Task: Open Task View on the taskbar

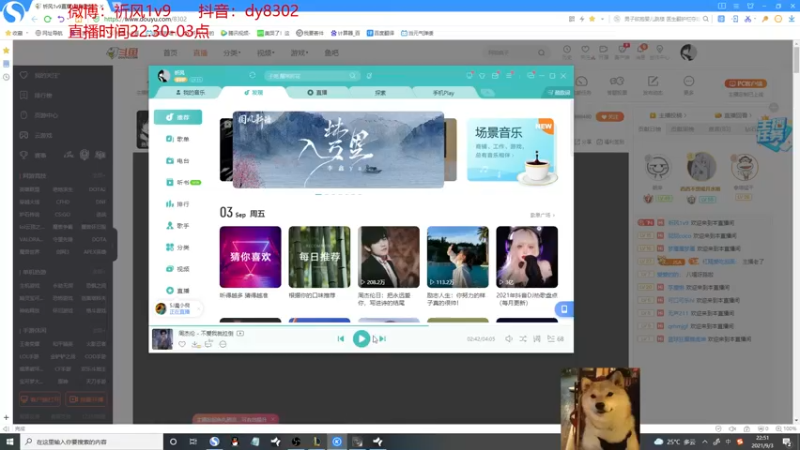Action: click(193, 442)
